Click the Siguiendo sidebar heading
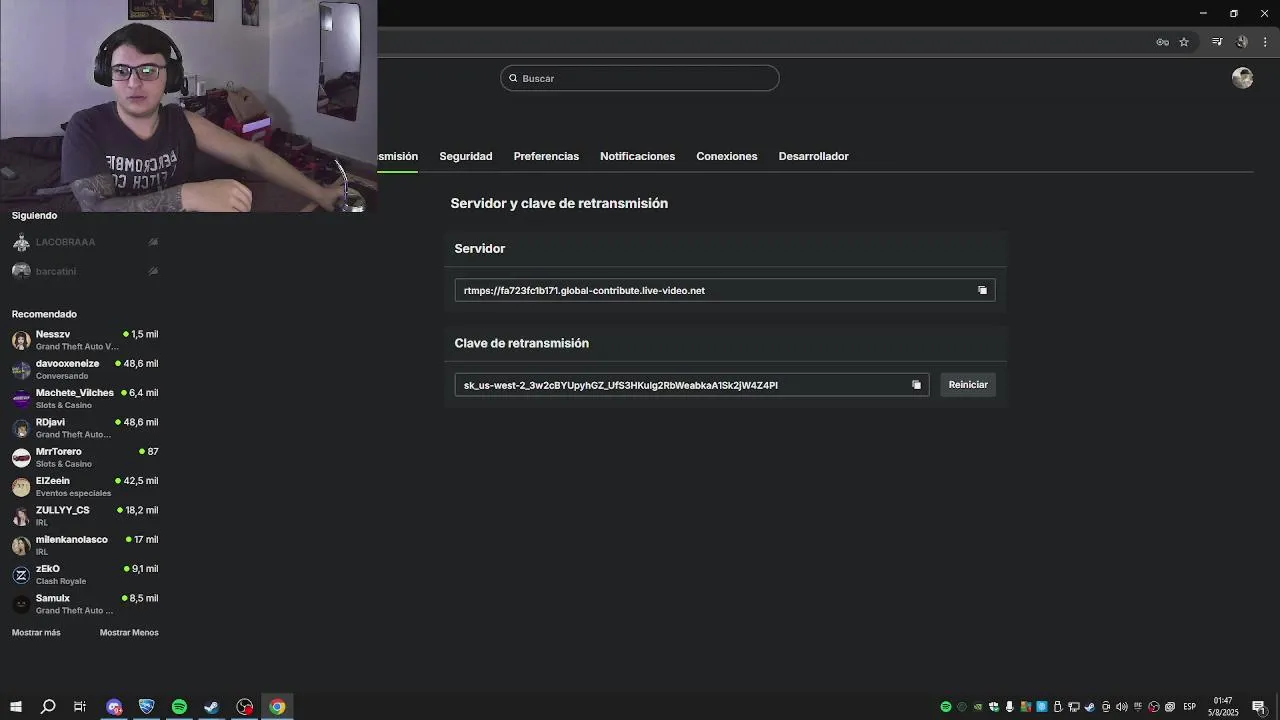1280x720 pixels. [34, 215]
